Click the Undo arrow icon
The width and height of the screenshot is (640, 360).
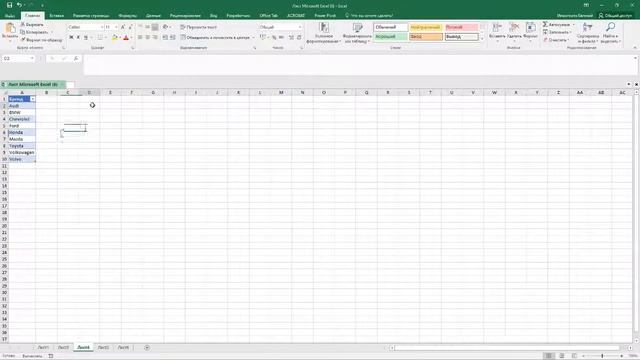19,5
